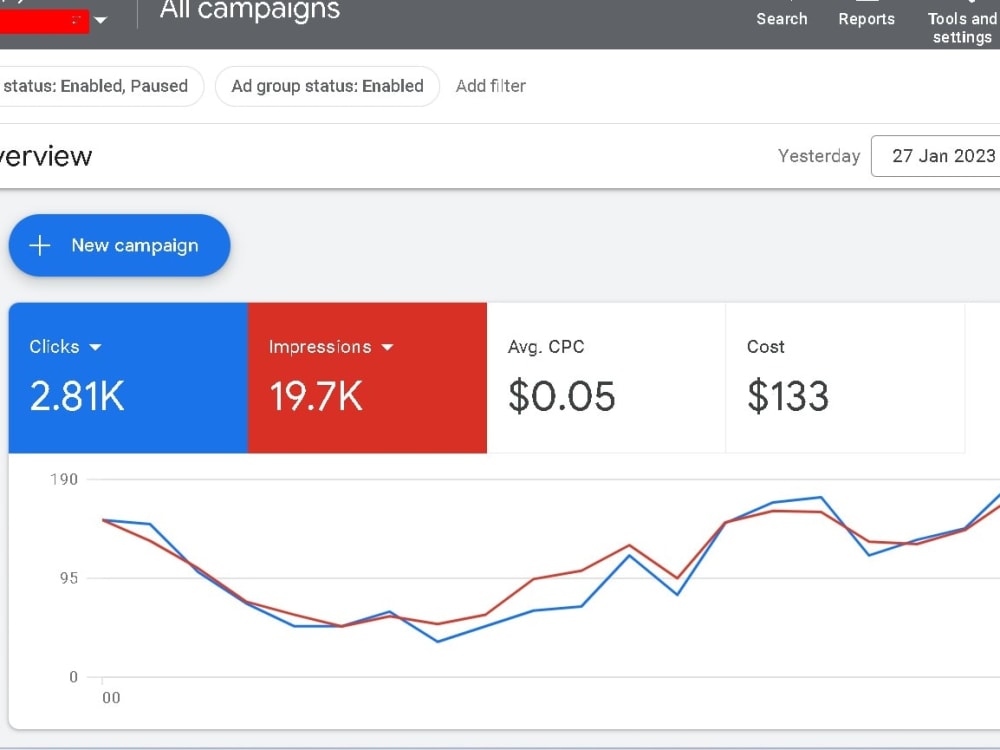Viewport: 1000px width, 750px height.
Task: Select the Avg. CPC scorecard
Action: tap(606, 378)
